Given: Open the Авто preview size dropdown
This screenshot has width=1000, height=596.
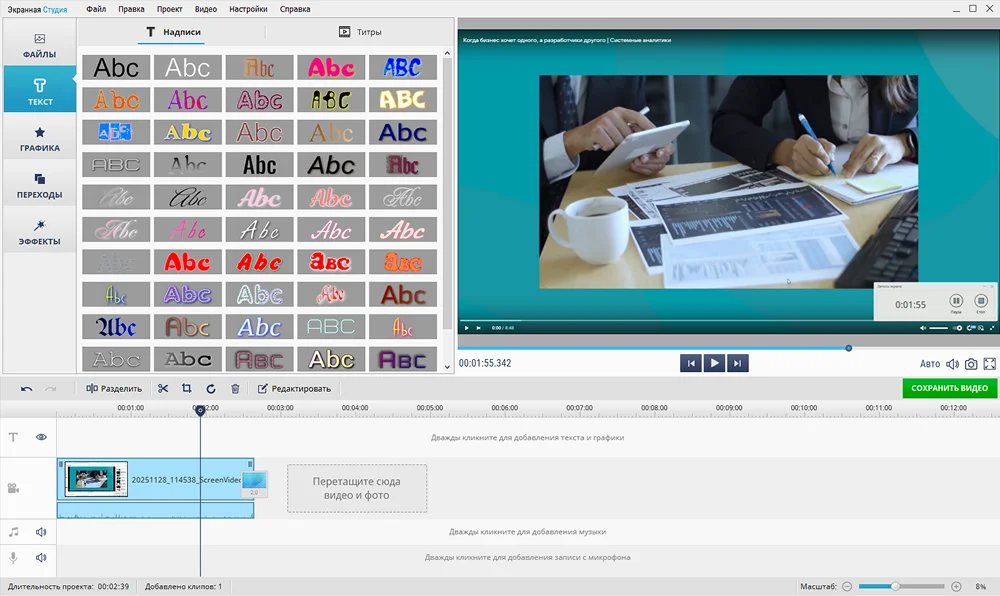Looking at the screenshot, I should (930, 364).
